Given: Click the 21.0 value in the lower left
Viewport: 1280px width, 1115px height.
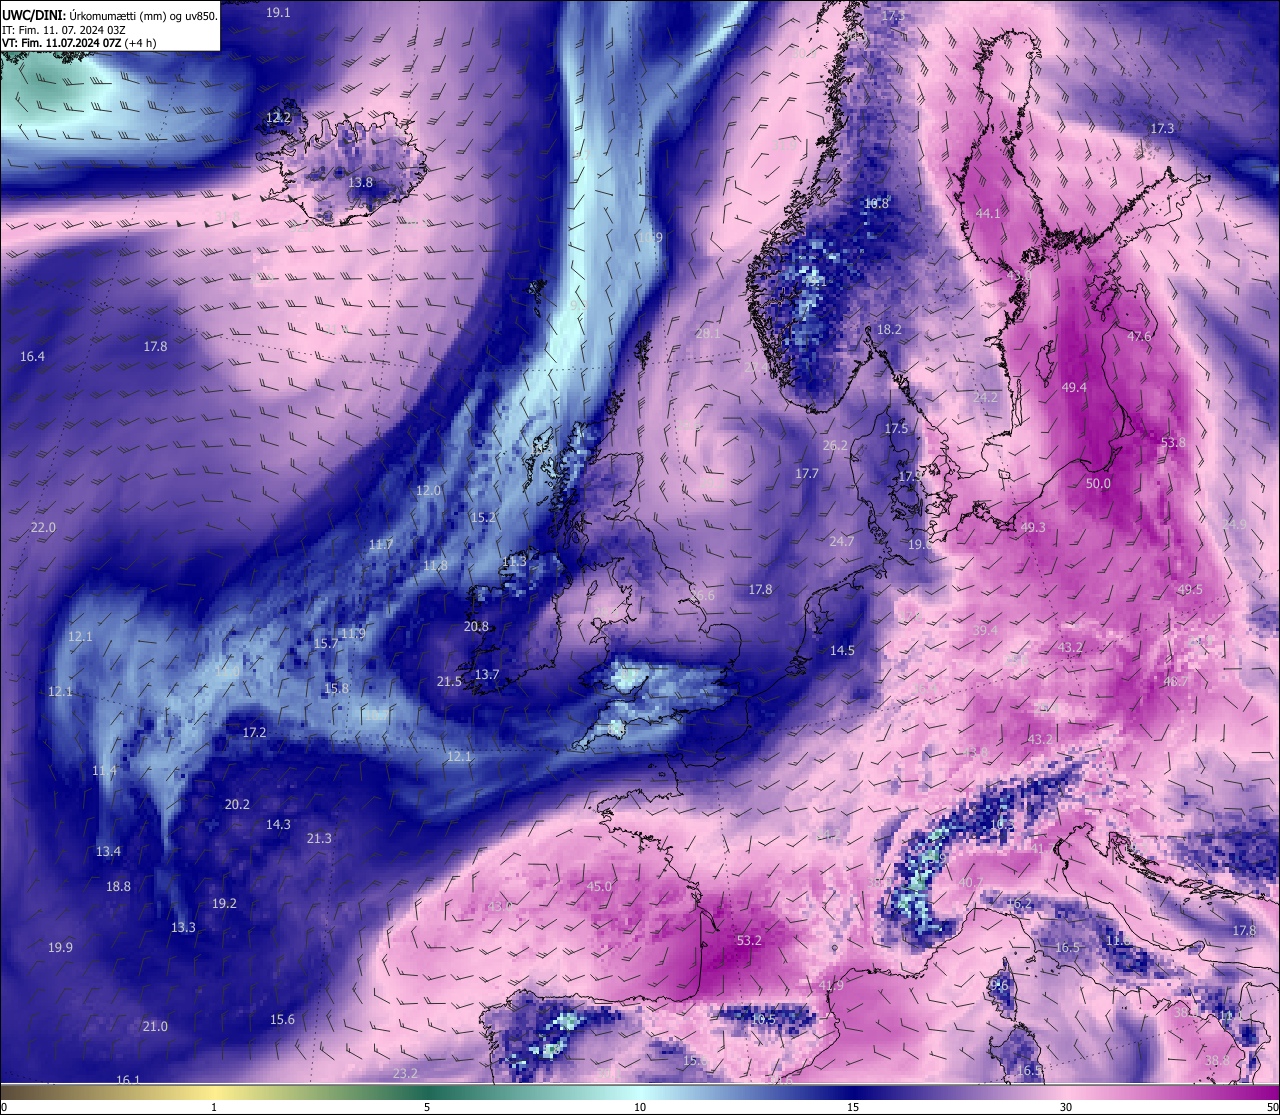Looking at the screenshot, I should [x=155, y=1027].
